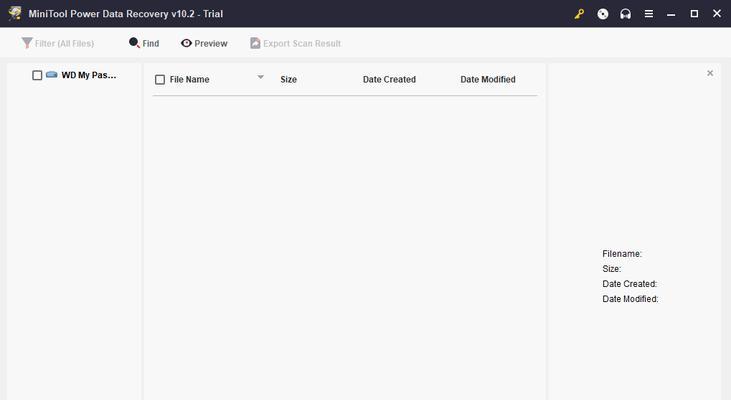This screenshot has width=731, height=400.
Task: Click the Filename: label in details
Action: click(622, 254)
